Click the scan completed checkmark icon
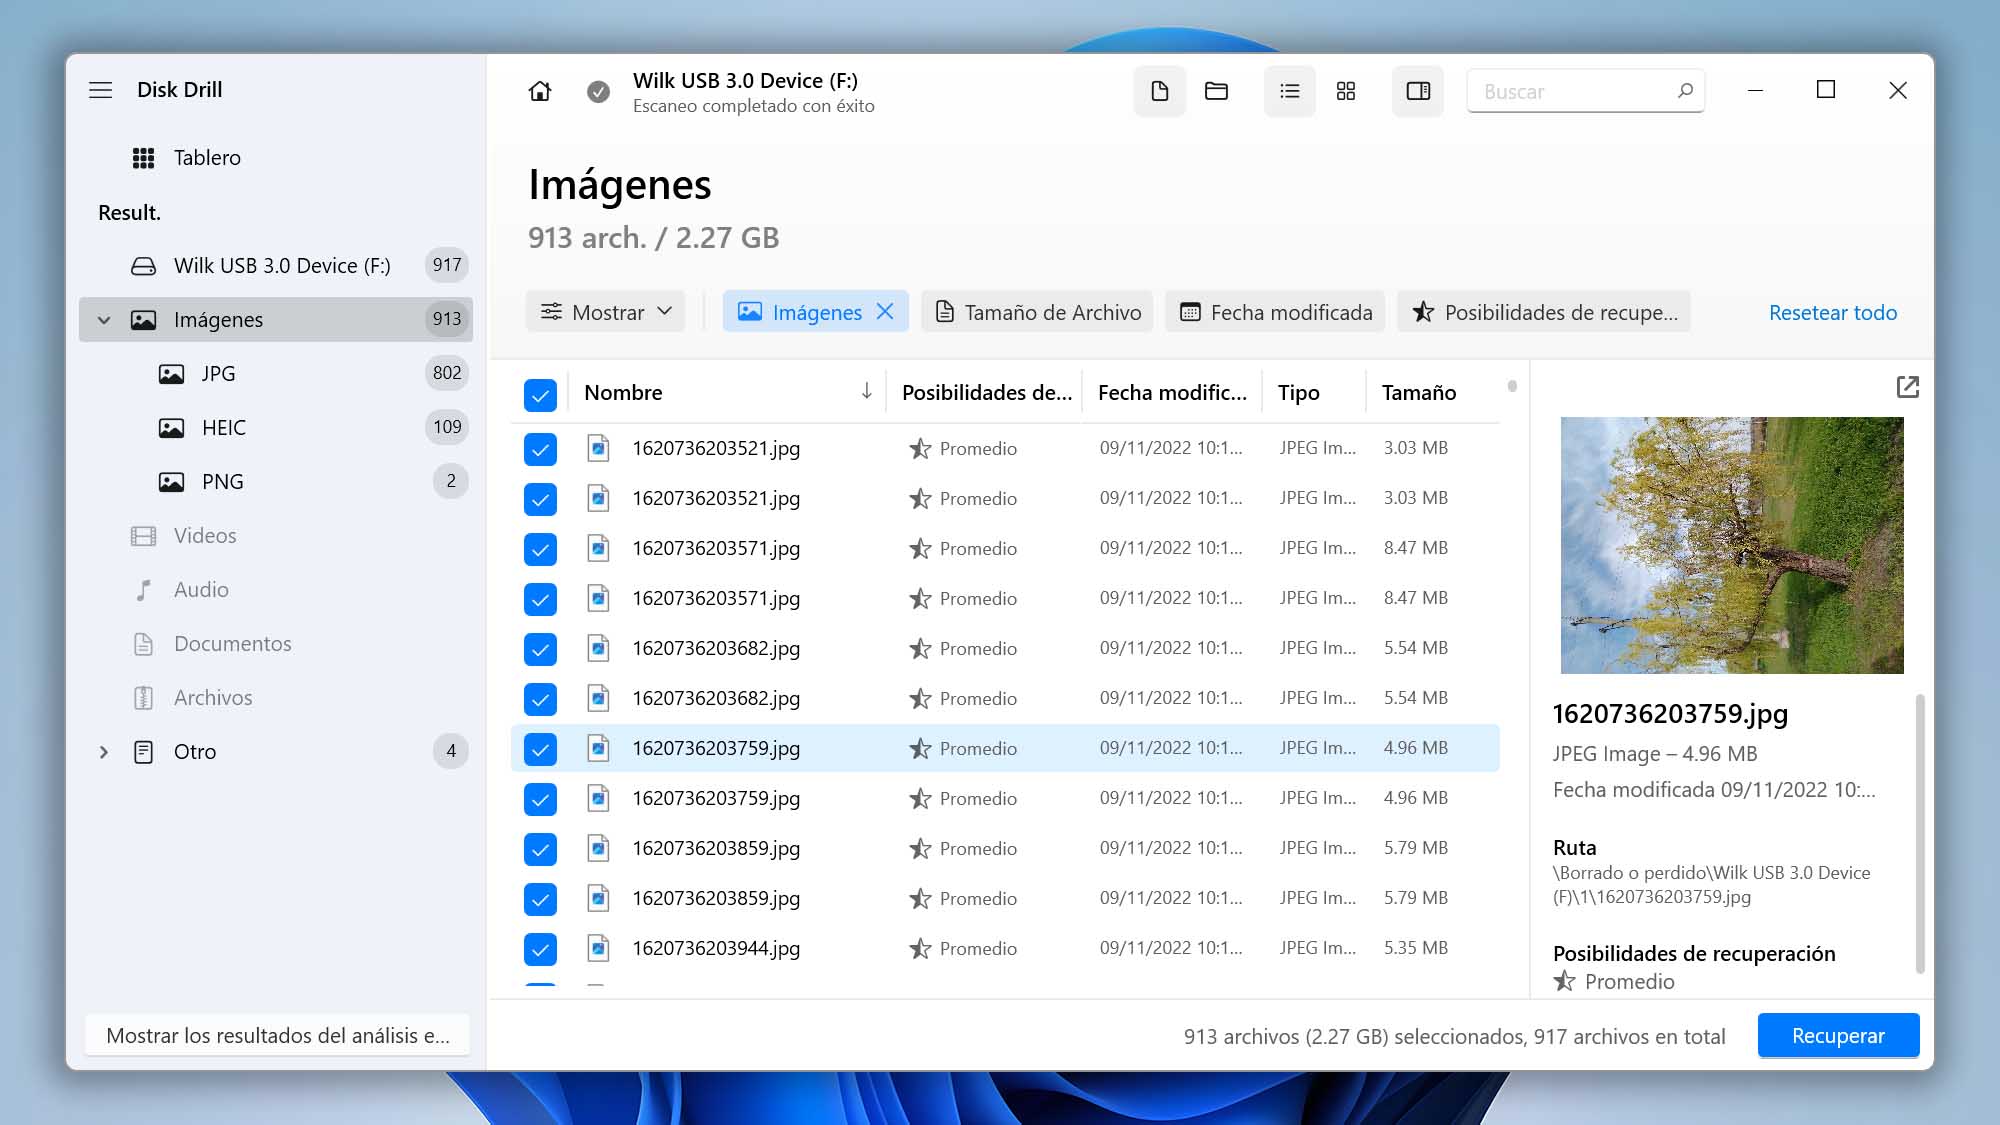 (x=598, y=92)
